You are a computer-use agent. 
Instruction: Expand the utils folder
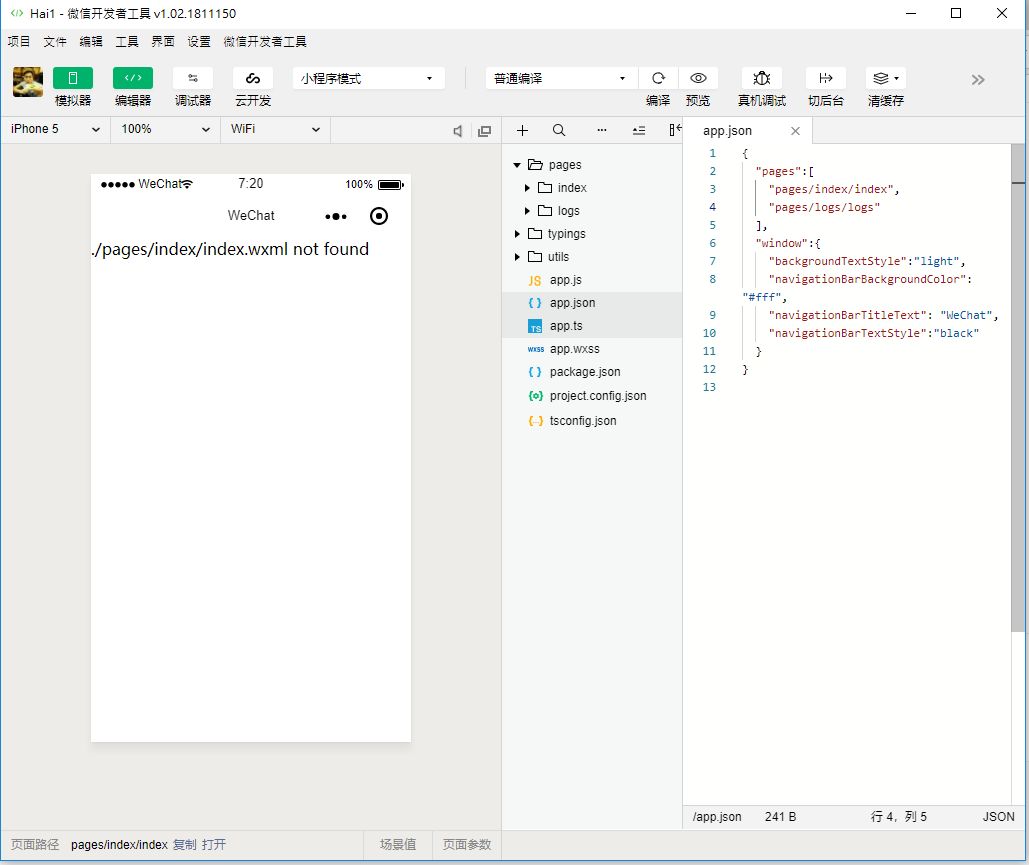pos(517,257)
